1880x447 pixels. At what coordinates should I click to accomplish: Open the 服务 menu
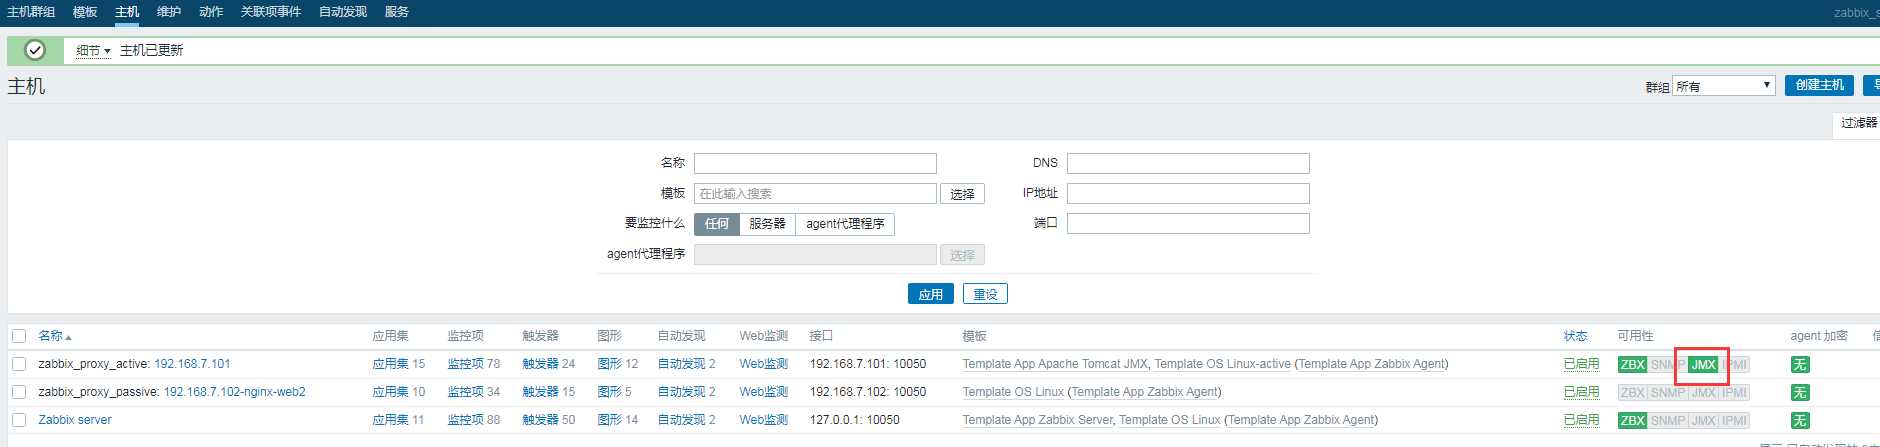397,12
